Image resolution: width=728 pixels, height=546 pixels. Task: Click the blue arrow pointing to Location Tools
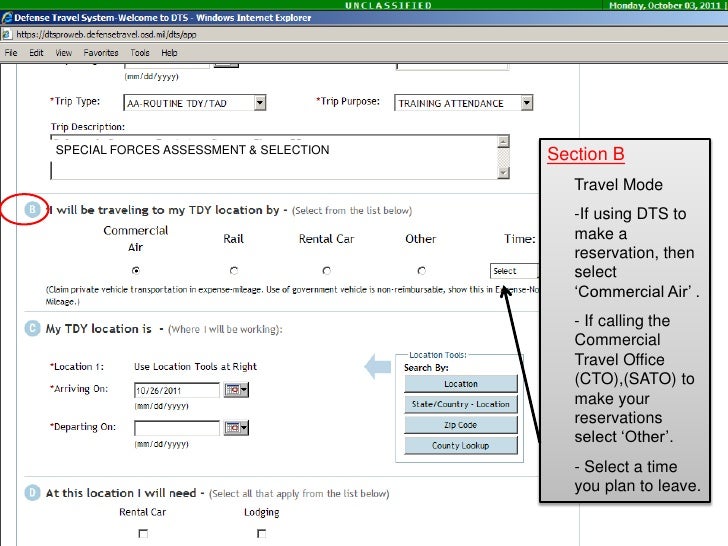pos(378,366)
